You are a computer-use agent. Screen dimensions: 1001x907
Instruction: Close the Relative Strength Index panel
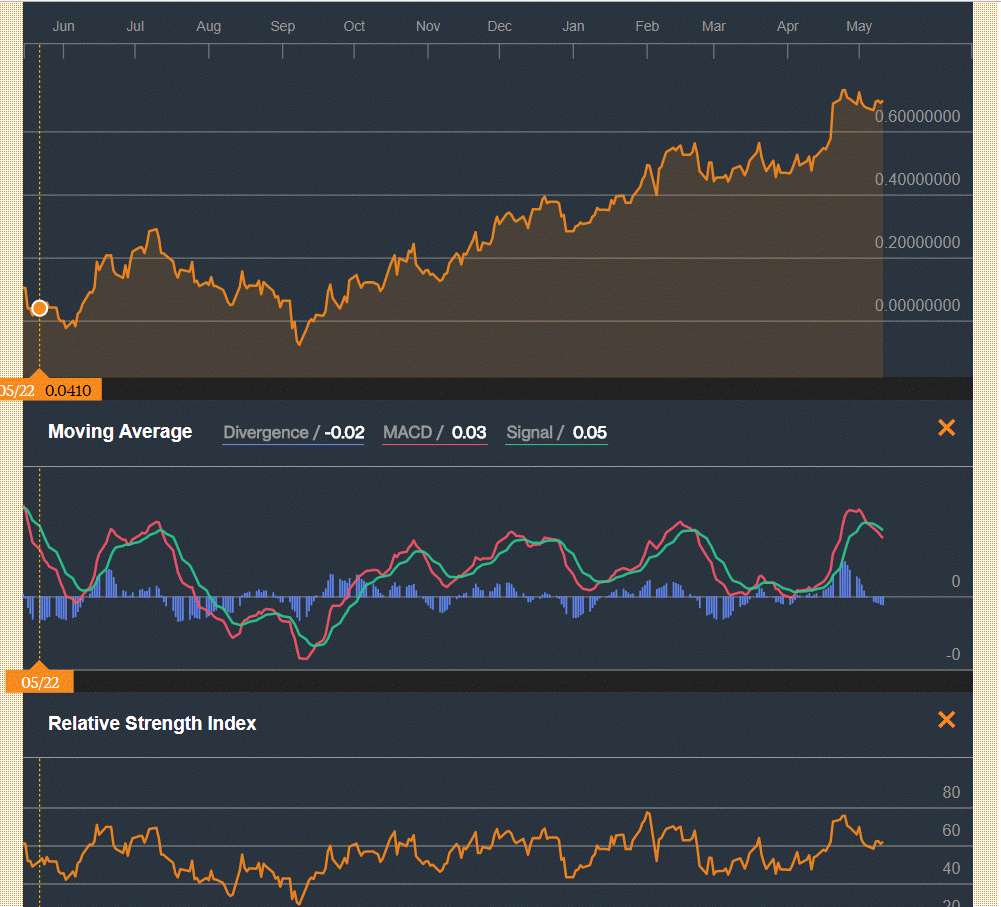coord(946,720)
